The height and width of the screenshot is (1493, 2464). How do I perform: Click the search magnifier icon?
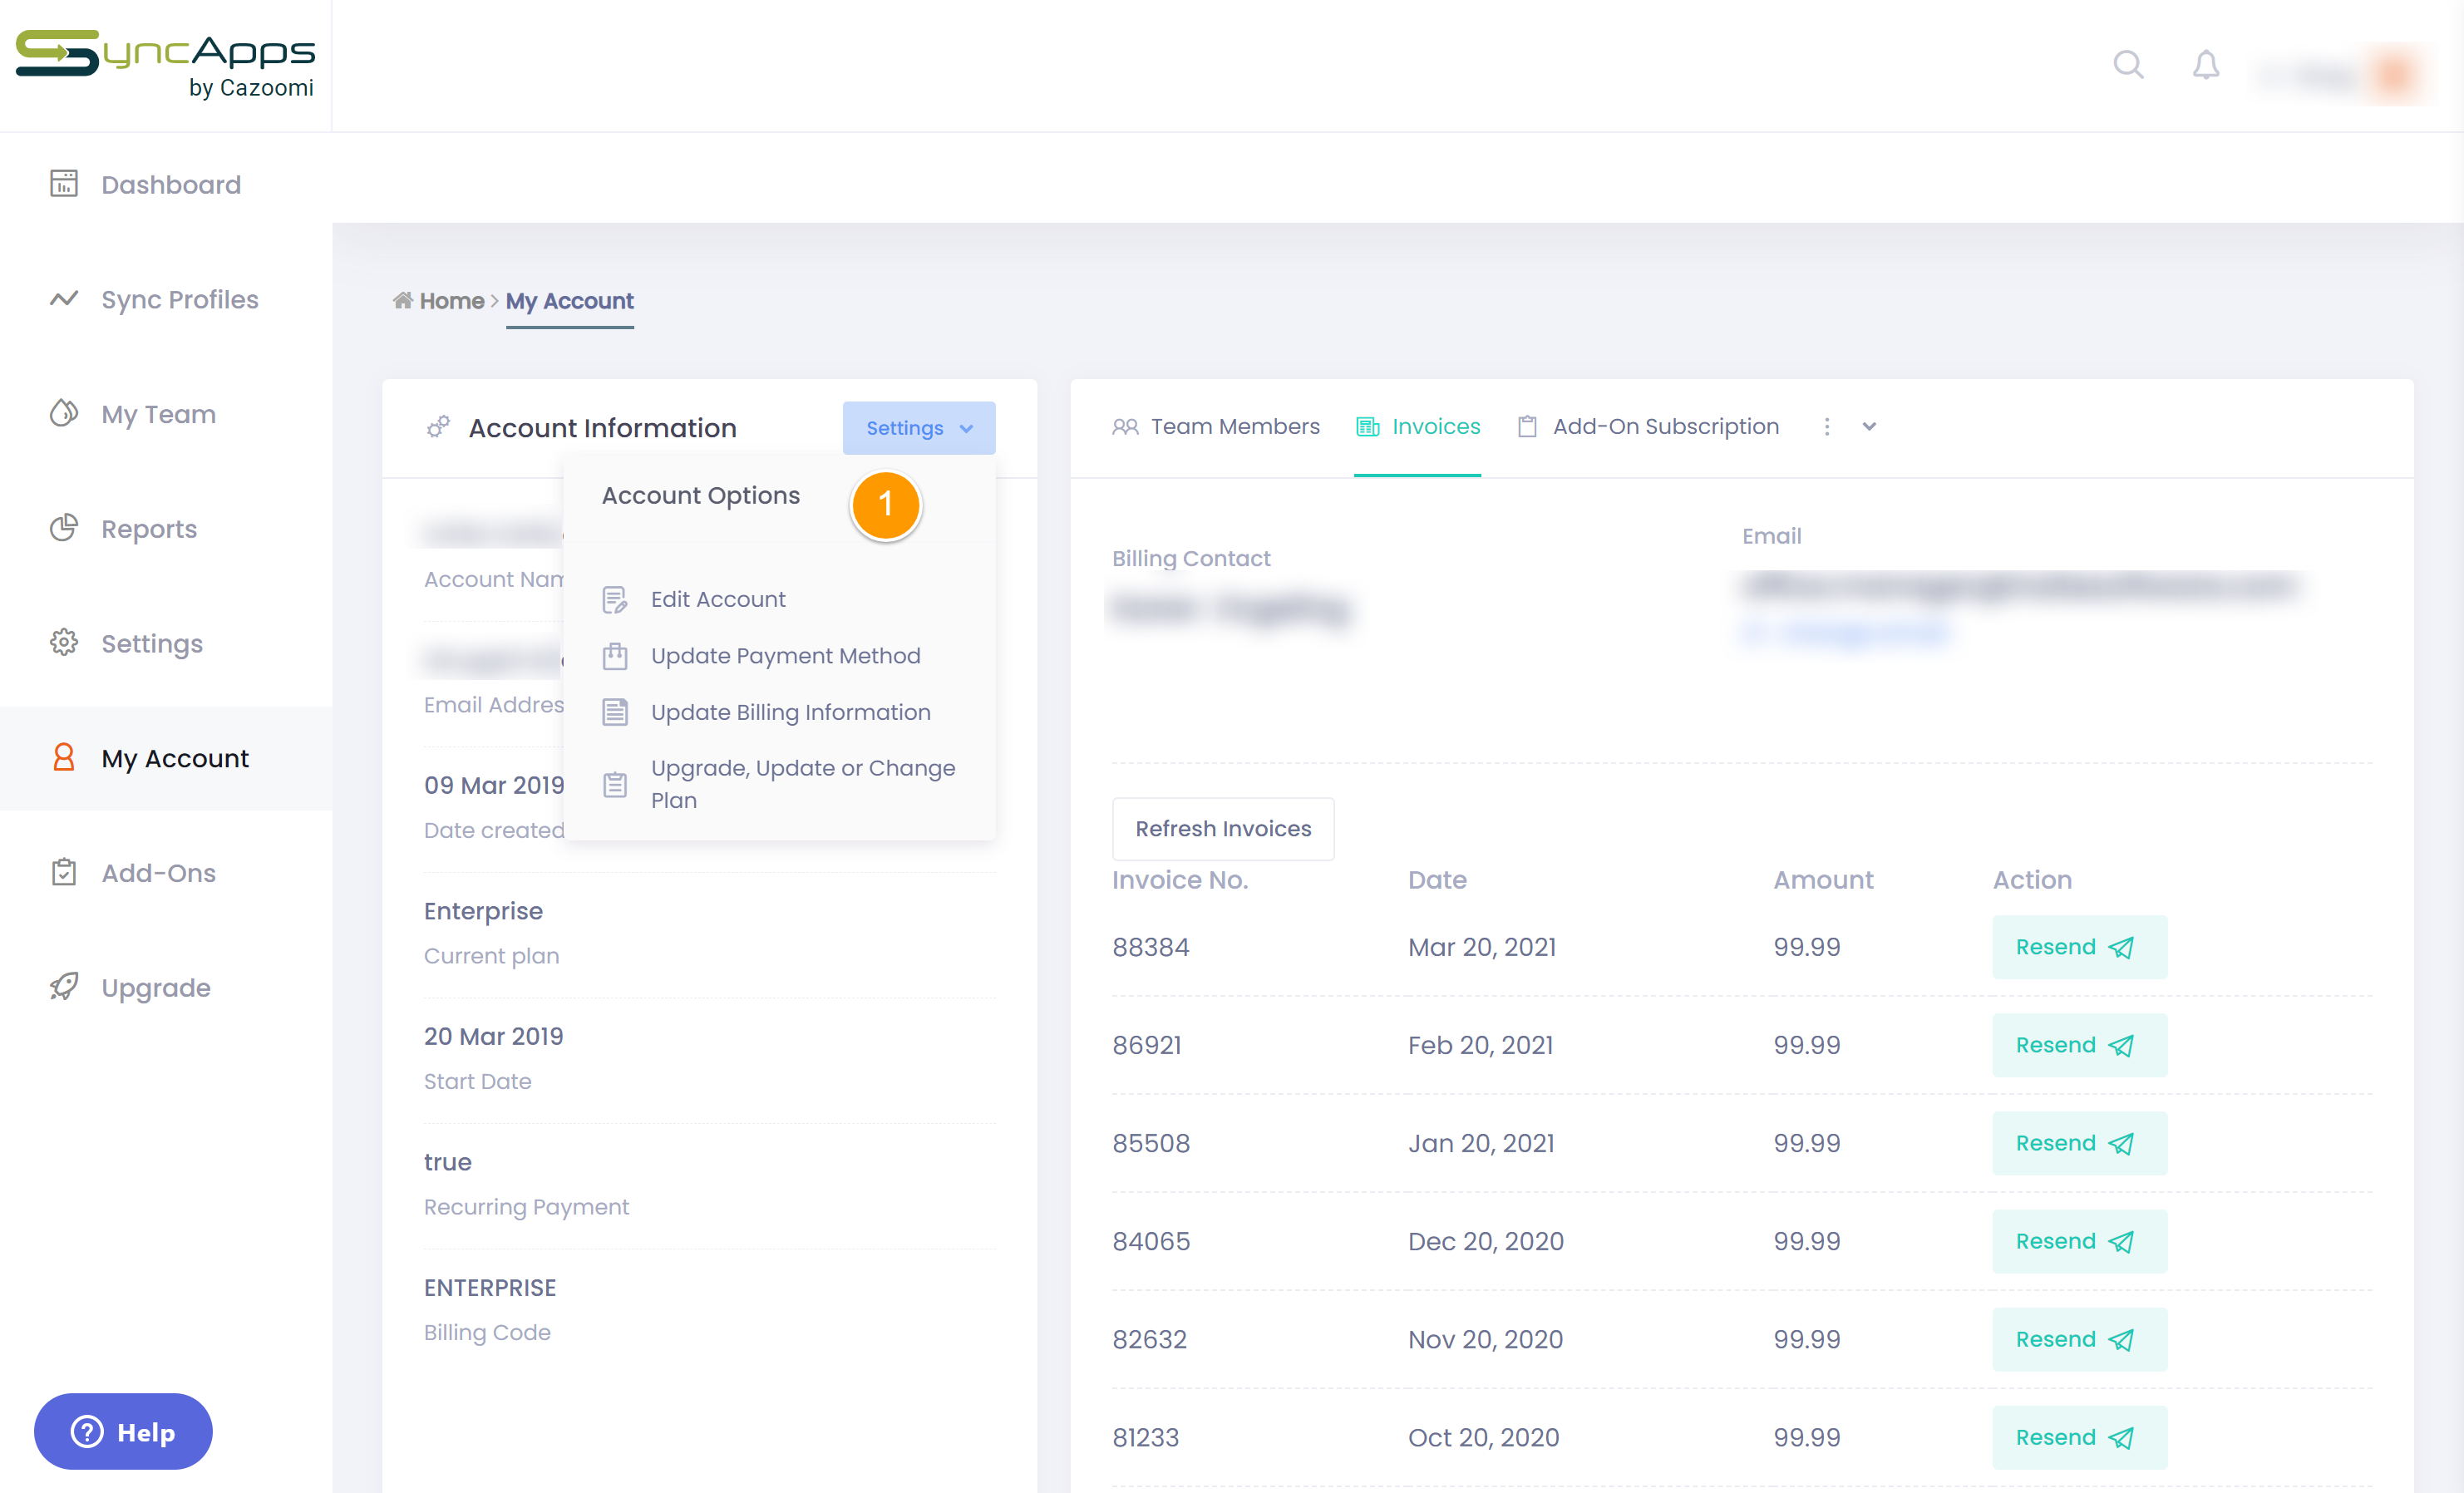coord(2127,65)
